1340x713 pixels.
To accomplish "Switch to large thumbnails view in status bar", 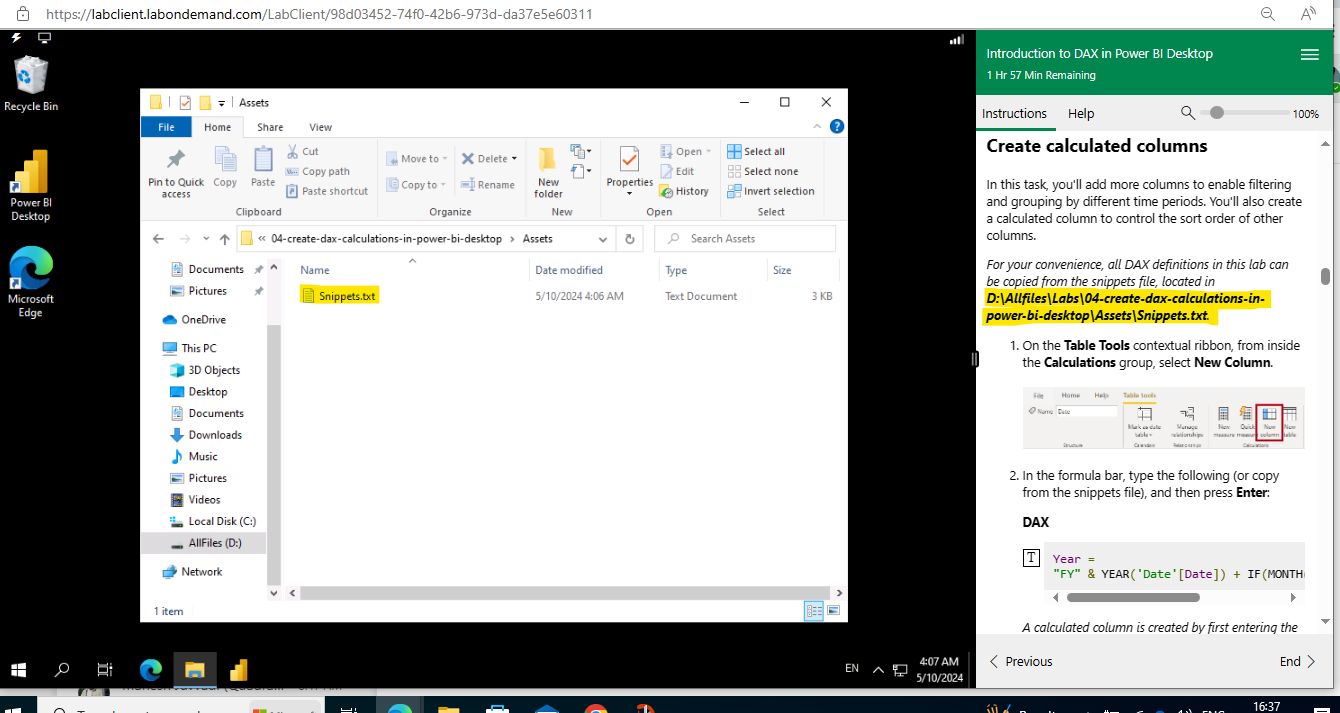I will (x=833, y=610).
